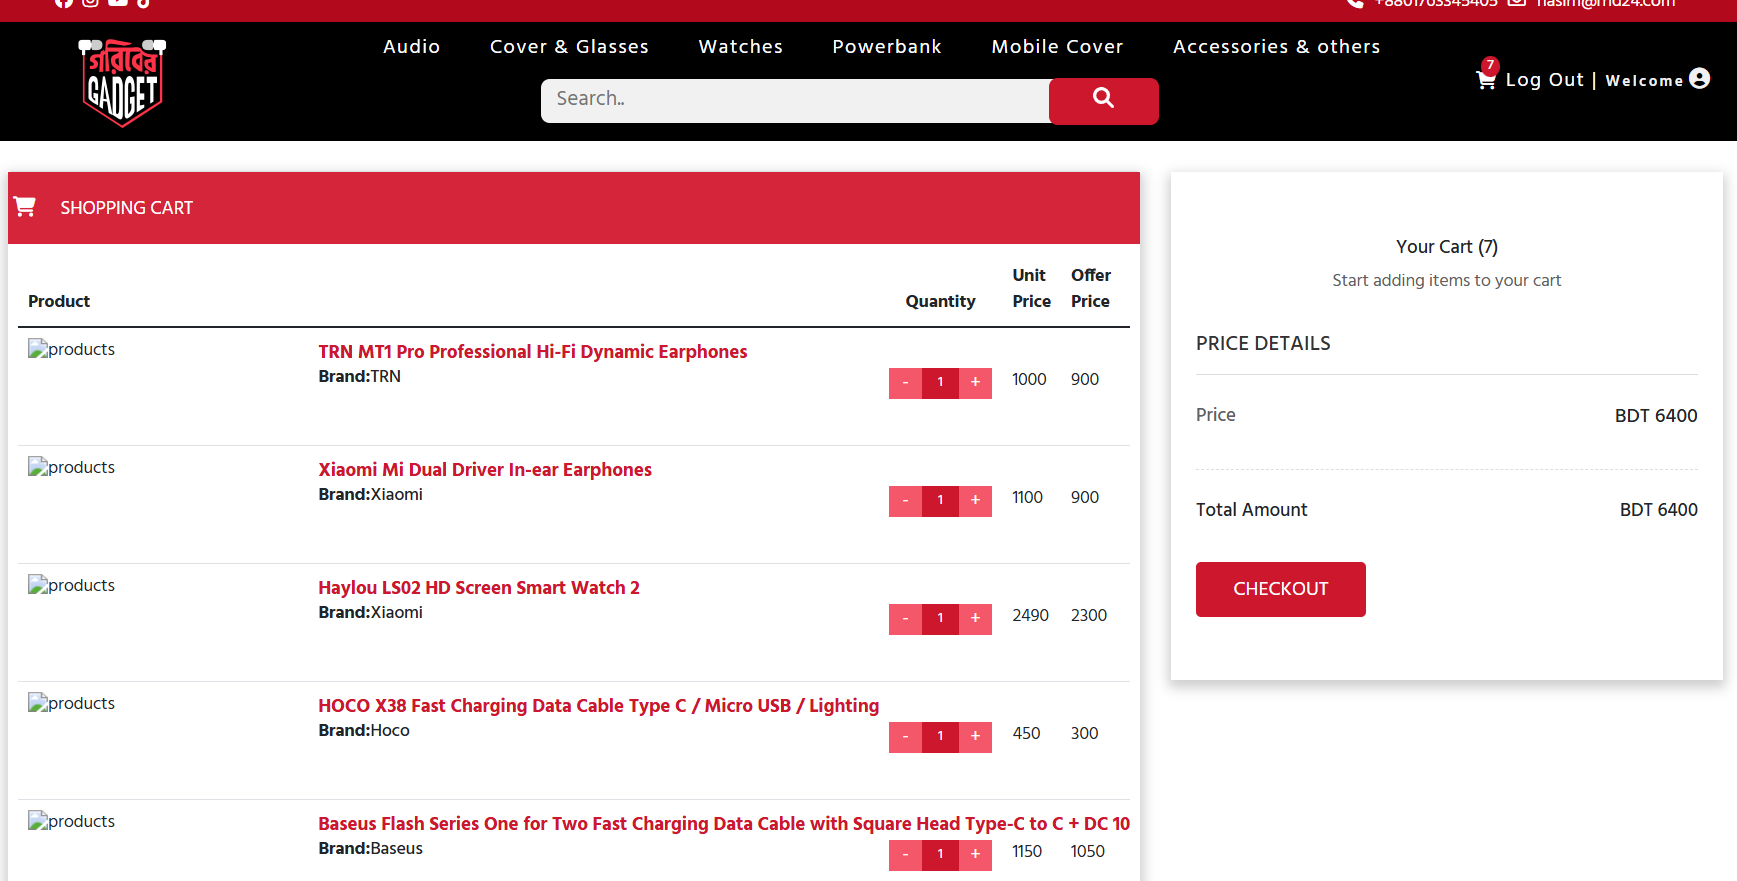
Task: Open TRN MT1 Pro Professional Hi-Fi Earphones link
Action: coord(533,352)
